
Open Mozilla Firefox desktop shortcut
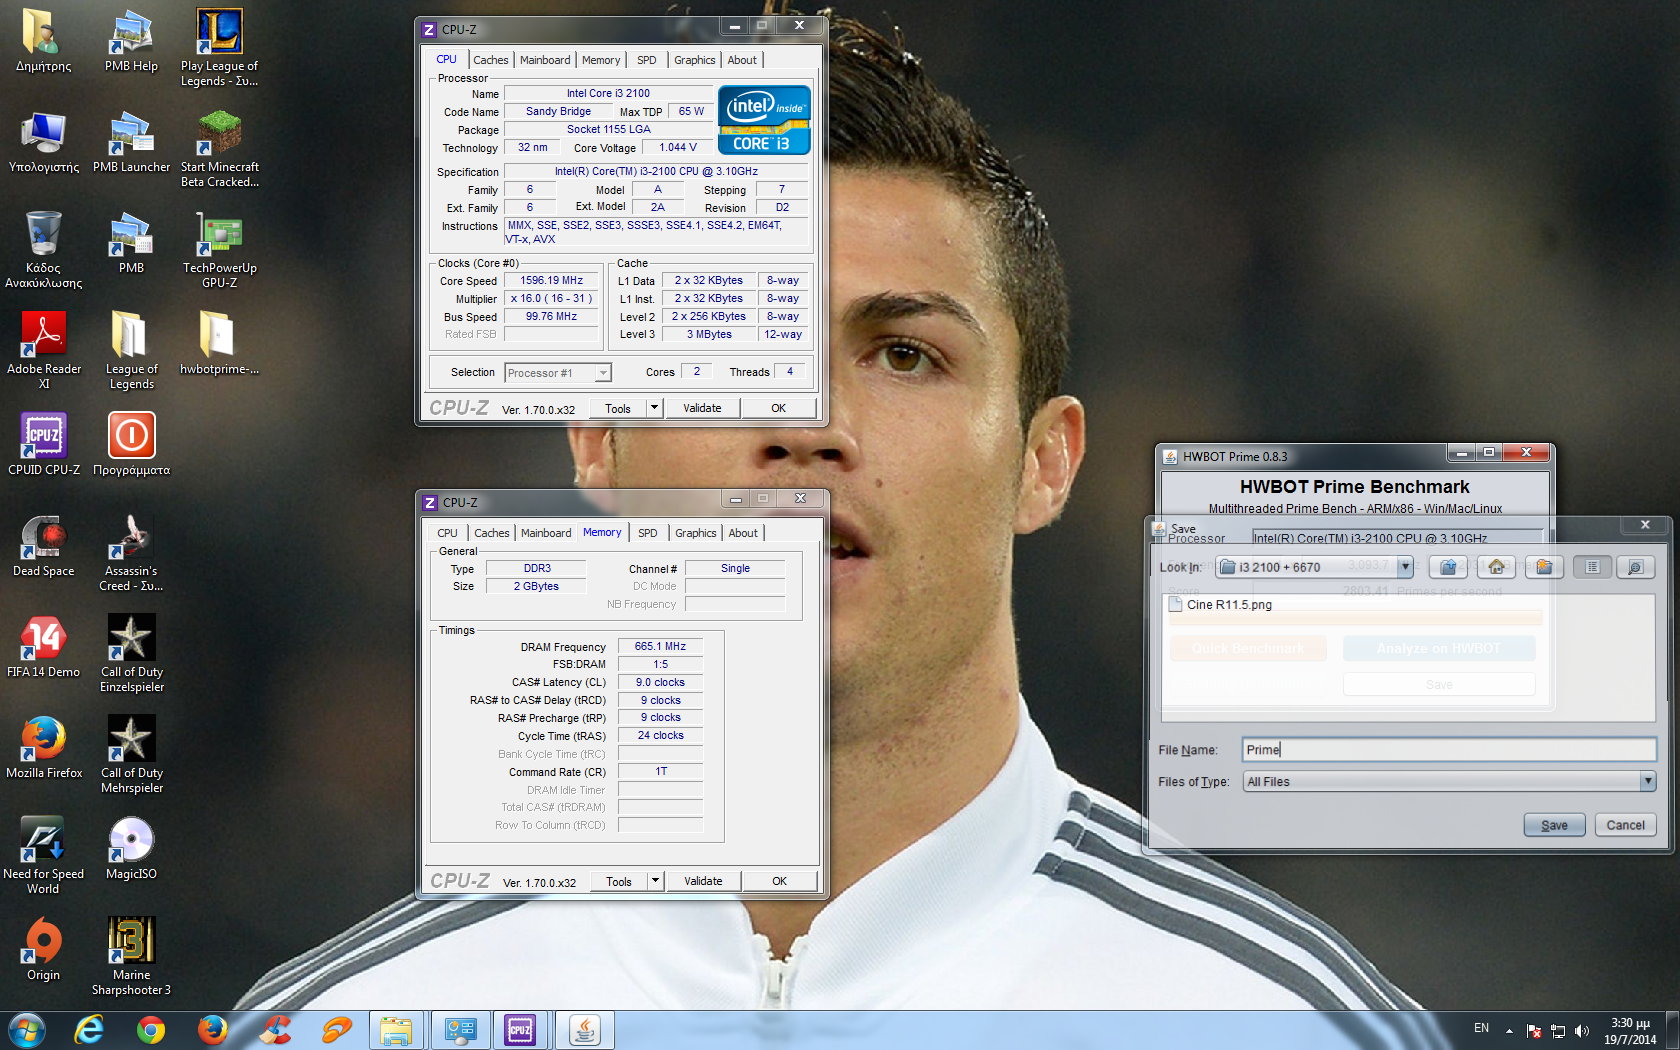(x=44, y=748)
